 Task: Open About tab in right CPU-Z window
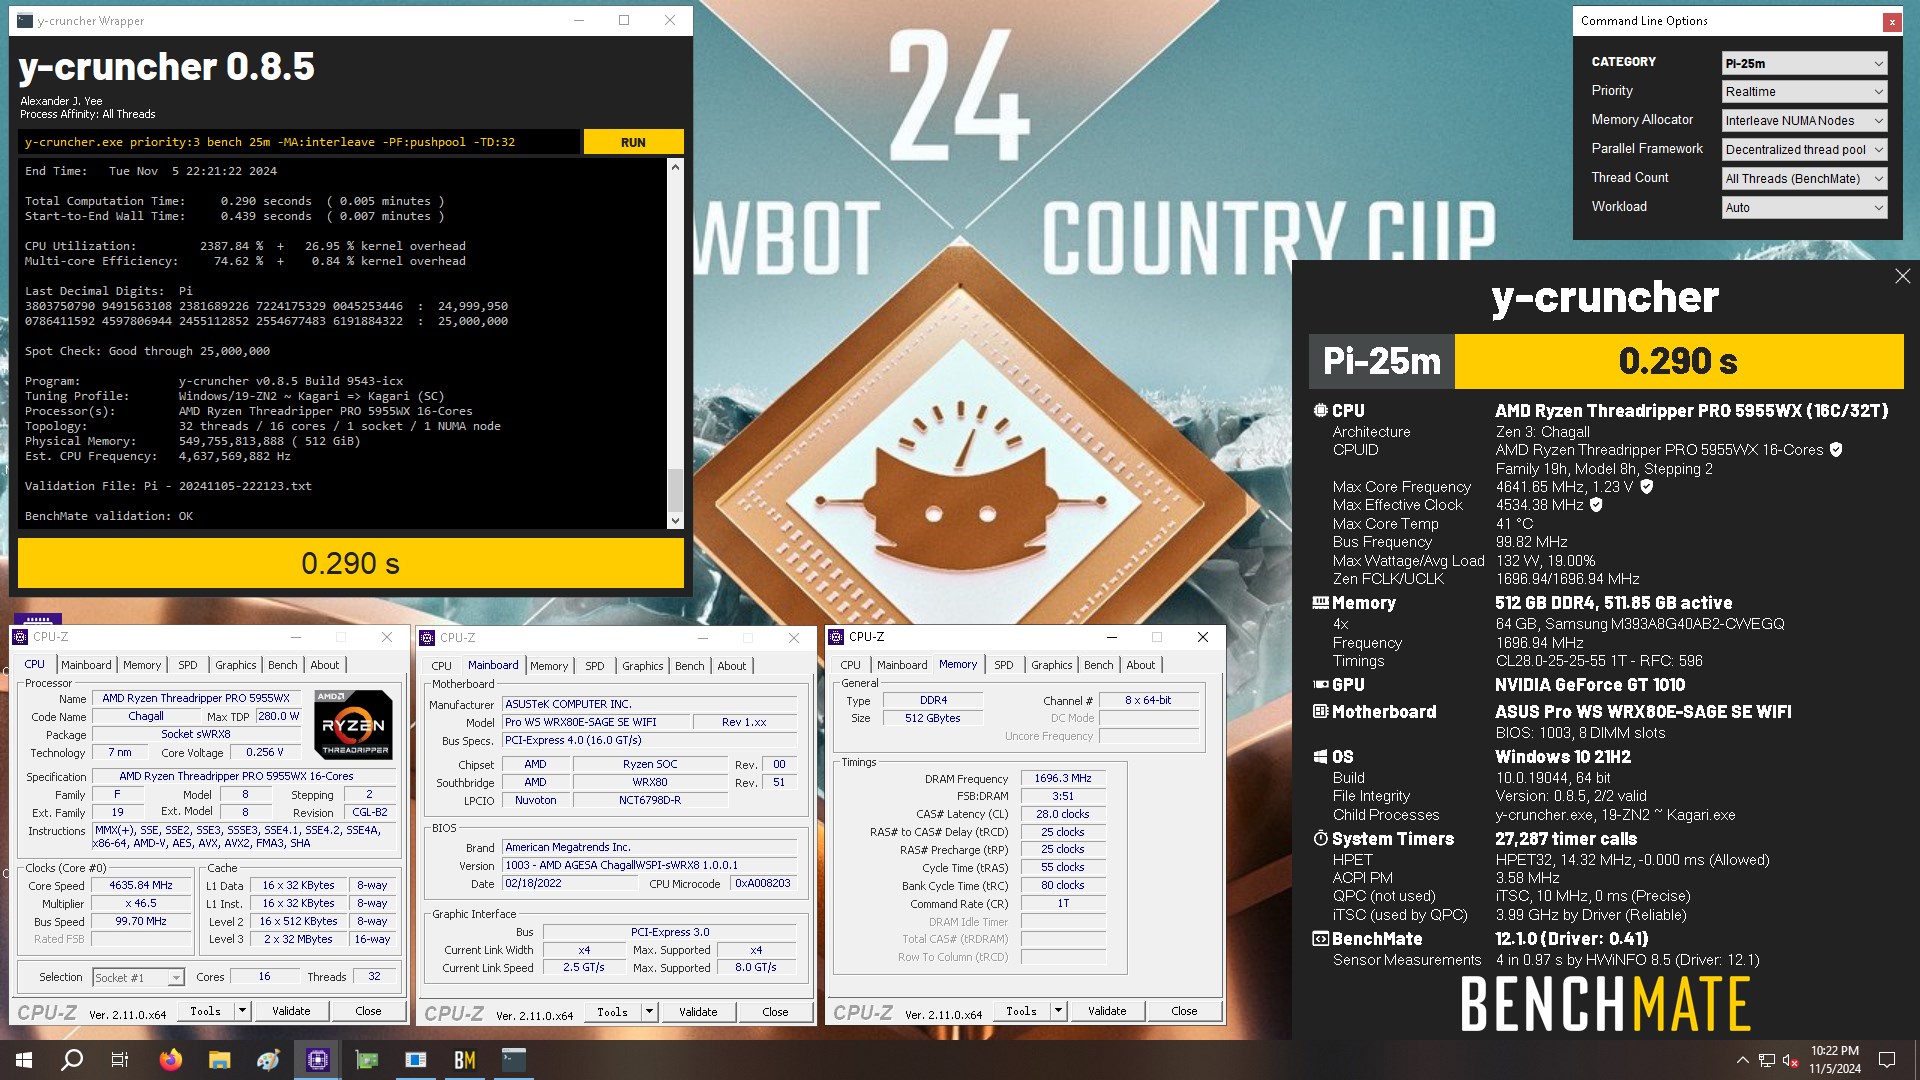[x=1141, y=665]
